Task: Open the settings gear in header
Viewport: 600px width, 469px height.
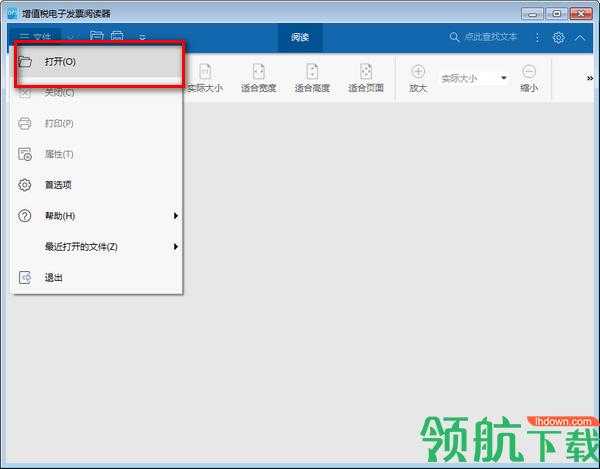Action: 558,37
